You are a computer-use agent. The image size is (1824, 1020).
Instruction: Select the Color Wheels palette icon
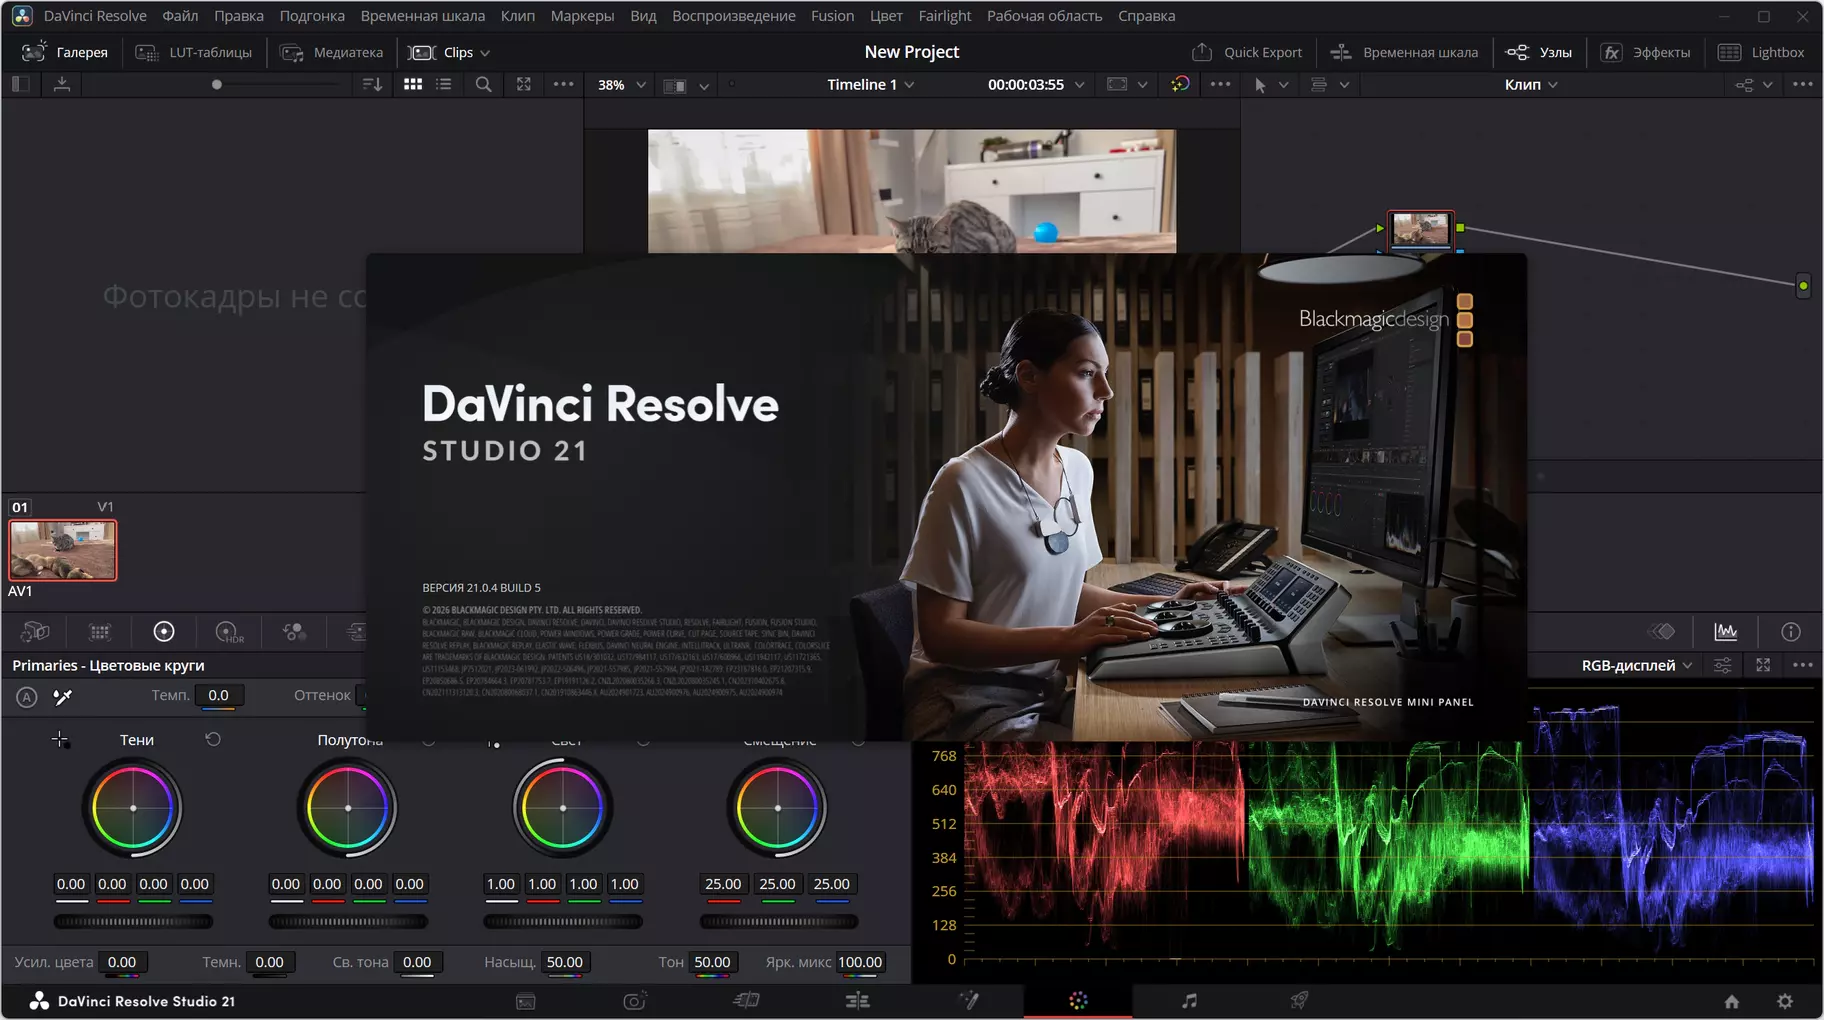point(164,632)
